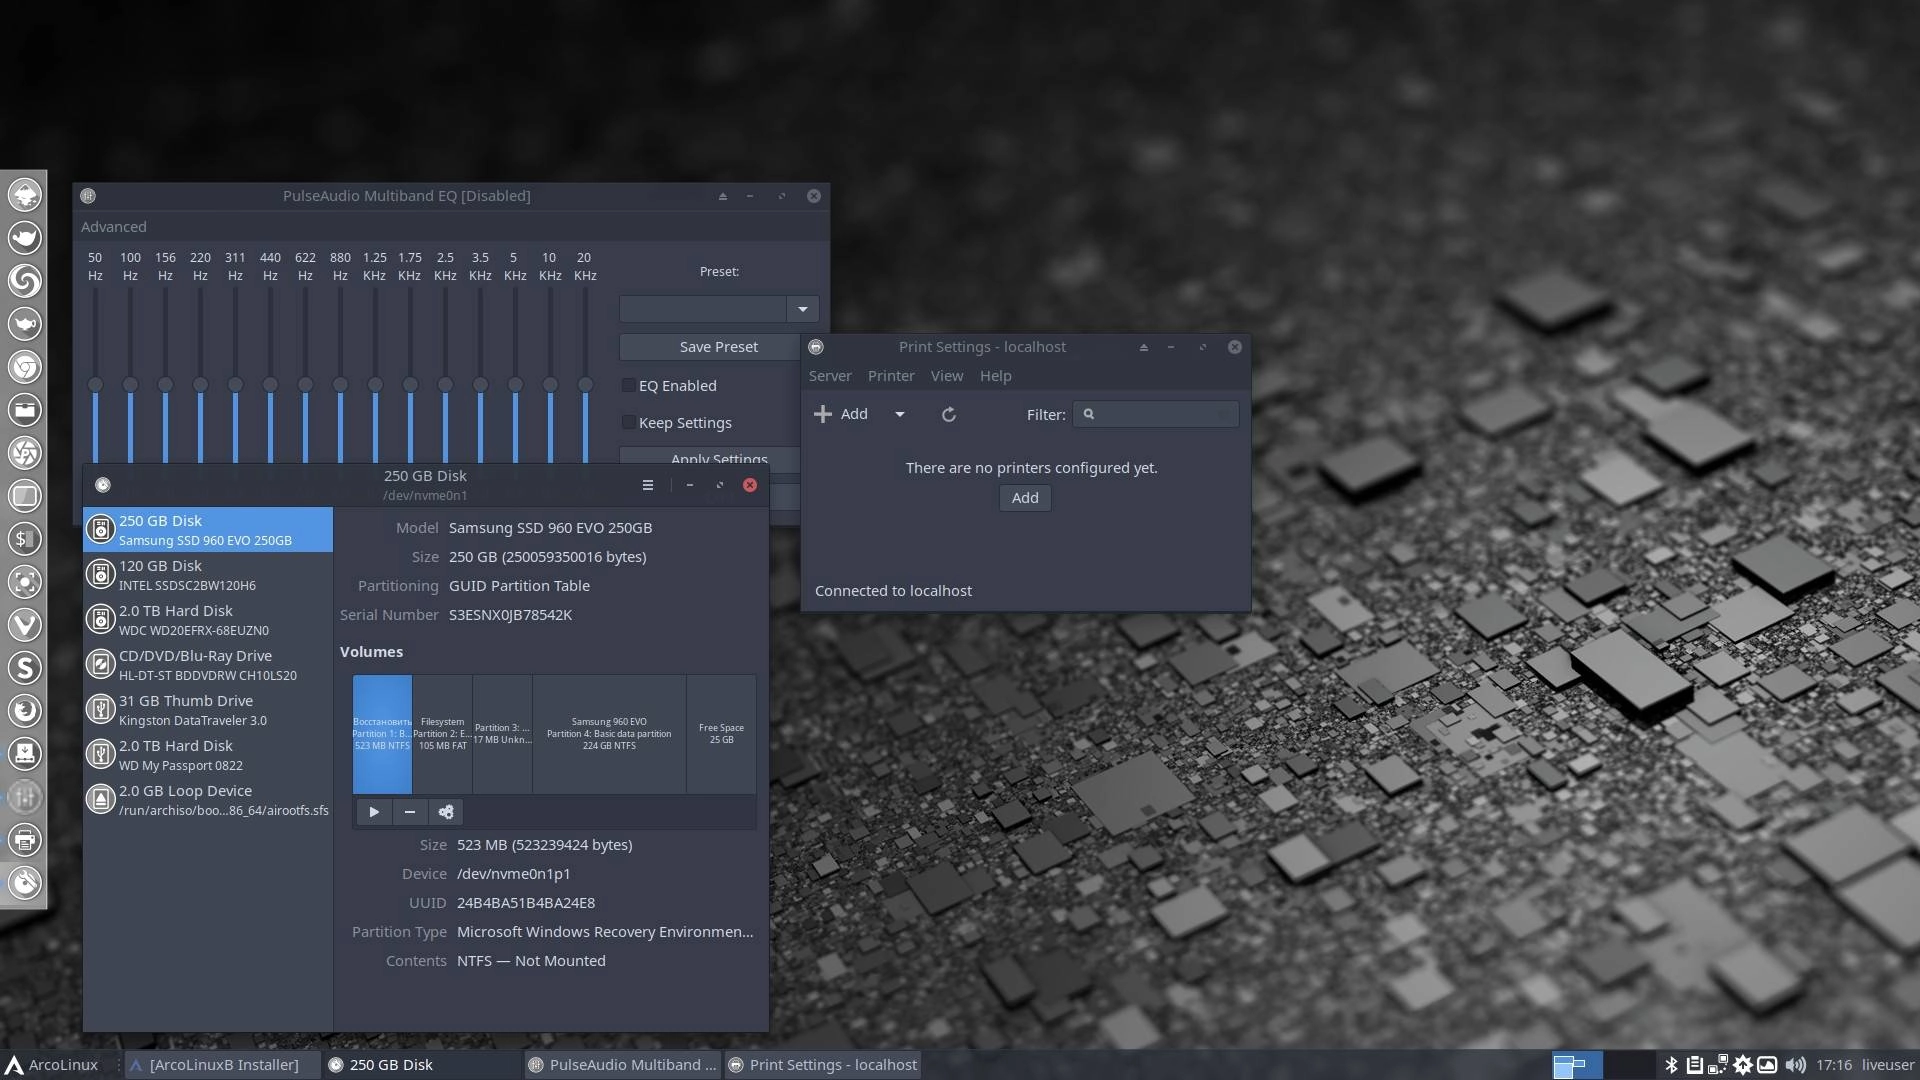Click the Add button below no printers message
Screen dimensions: 1920x1080
click(x=1025, y=498)
